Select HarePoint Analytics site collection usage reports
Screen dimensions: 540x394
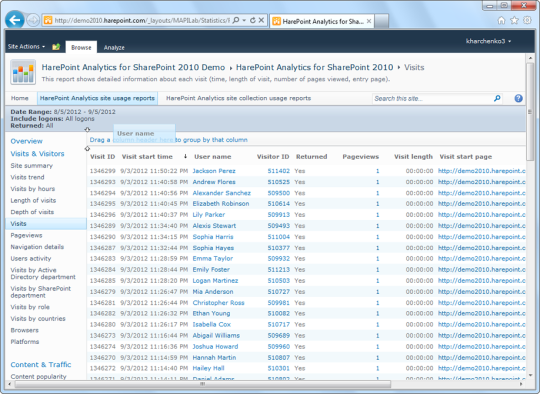coord(238,98)
